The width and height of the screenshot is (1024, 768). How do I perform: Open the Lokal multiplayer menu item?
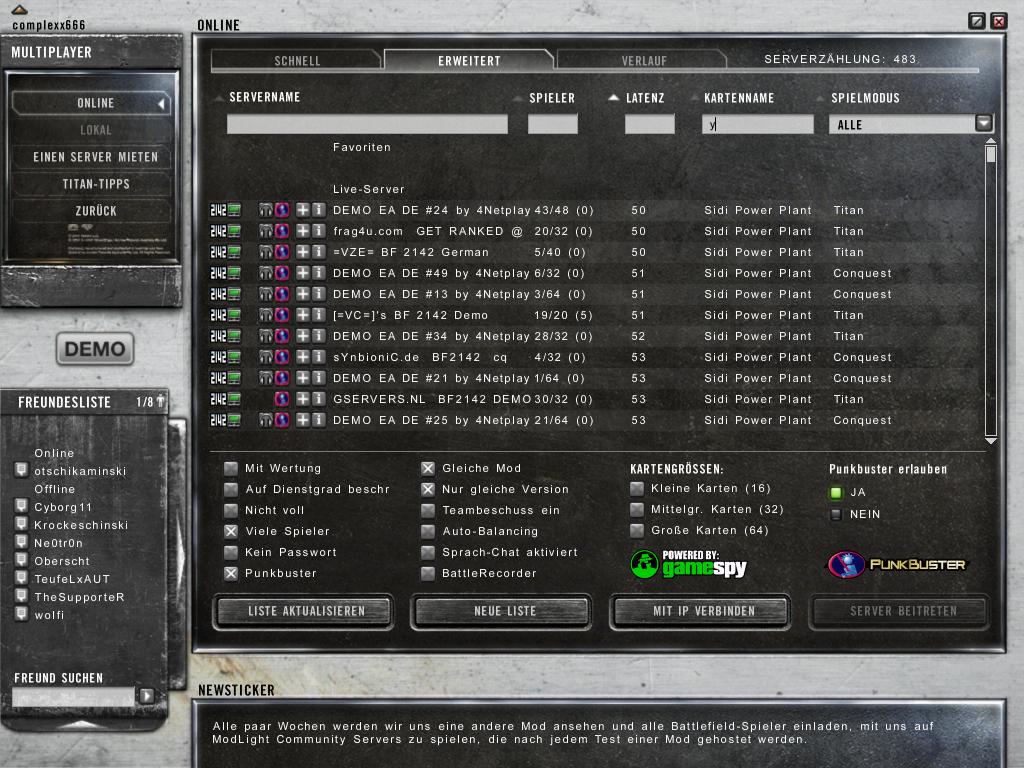pyautogui.click(x=95, y=130)
